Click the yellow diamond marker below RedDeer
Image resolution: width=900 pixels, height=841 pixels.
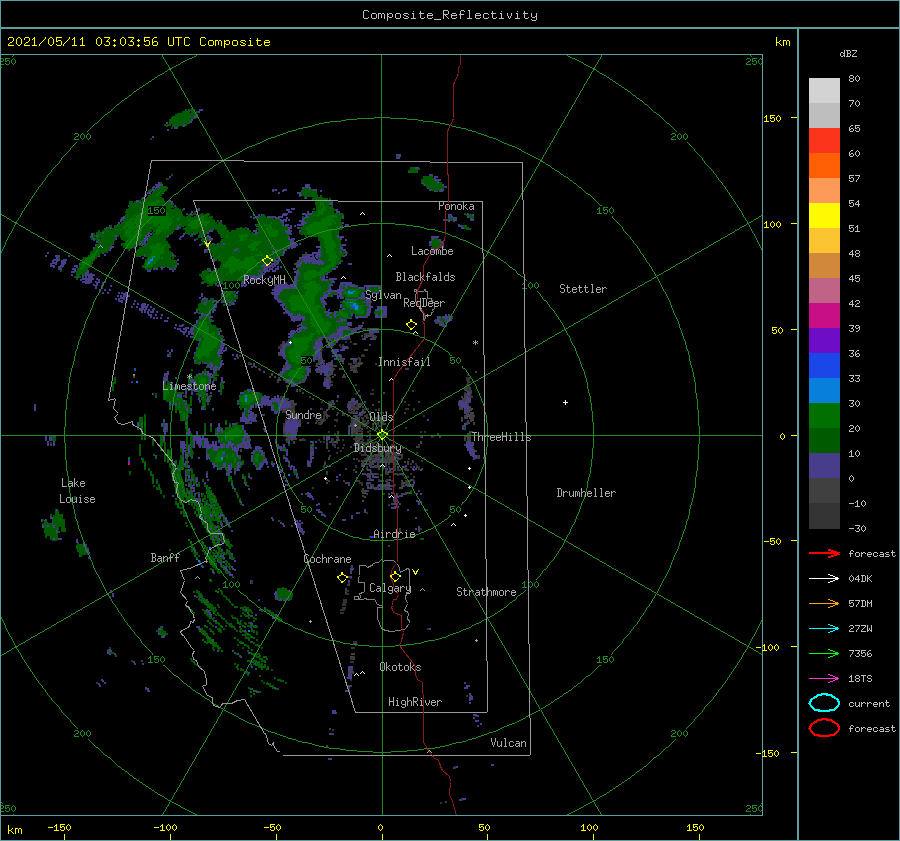click(412, 325)
